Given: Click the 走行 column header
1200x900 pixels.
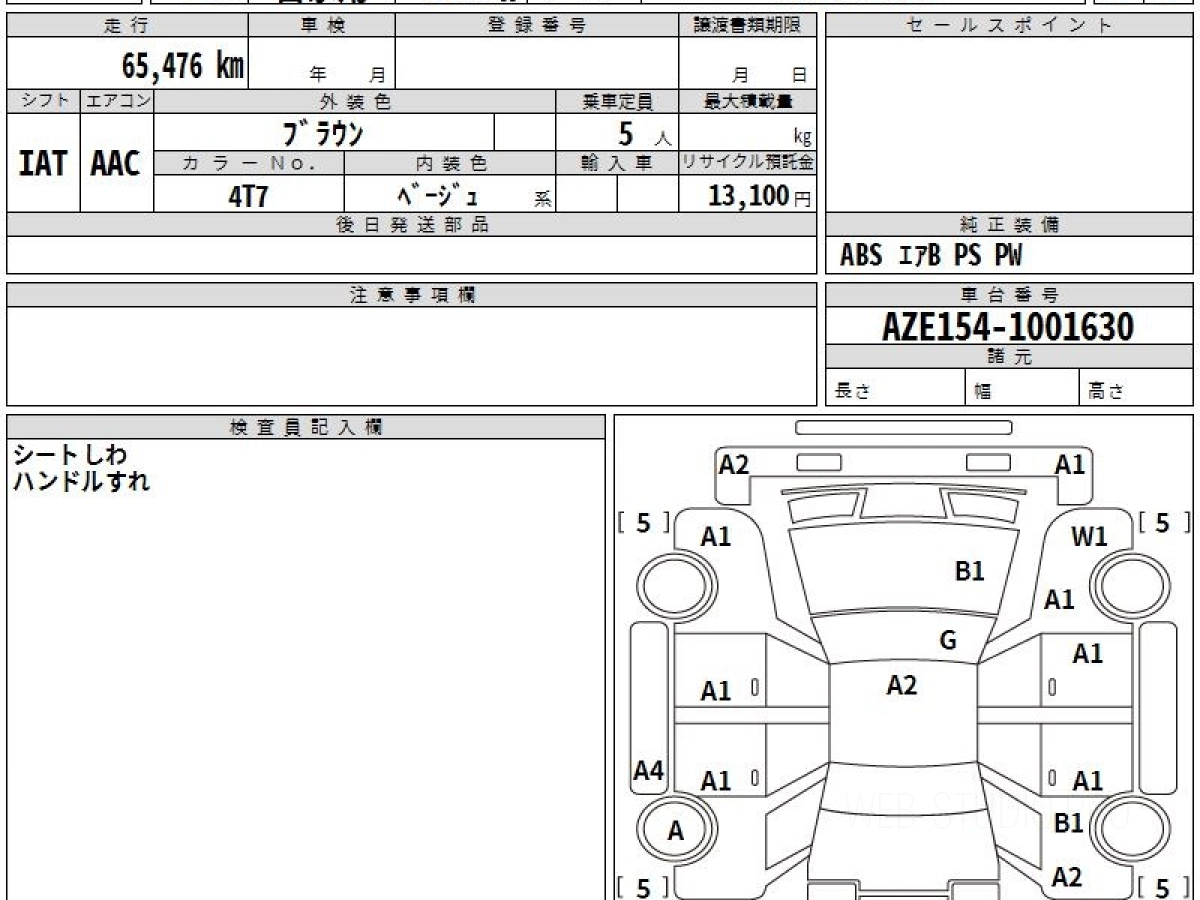Looking at the screenshot, I should [127, 26].
